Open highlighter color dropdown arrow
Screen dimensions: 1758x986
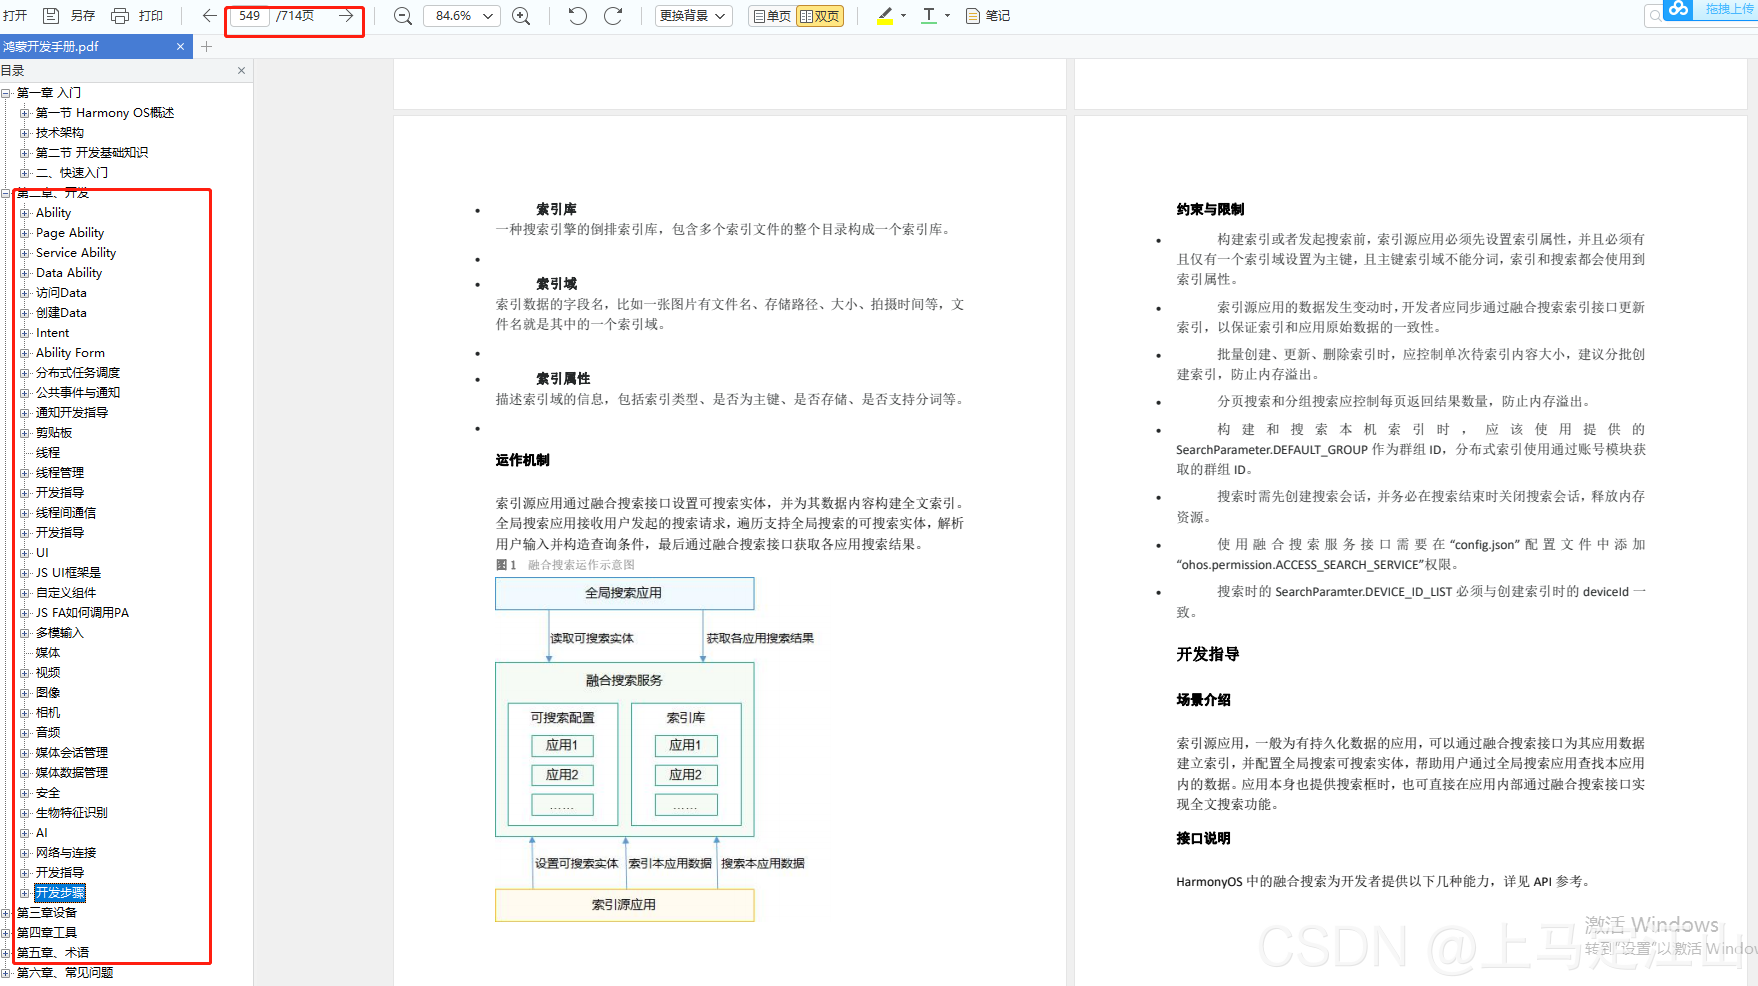904,16
